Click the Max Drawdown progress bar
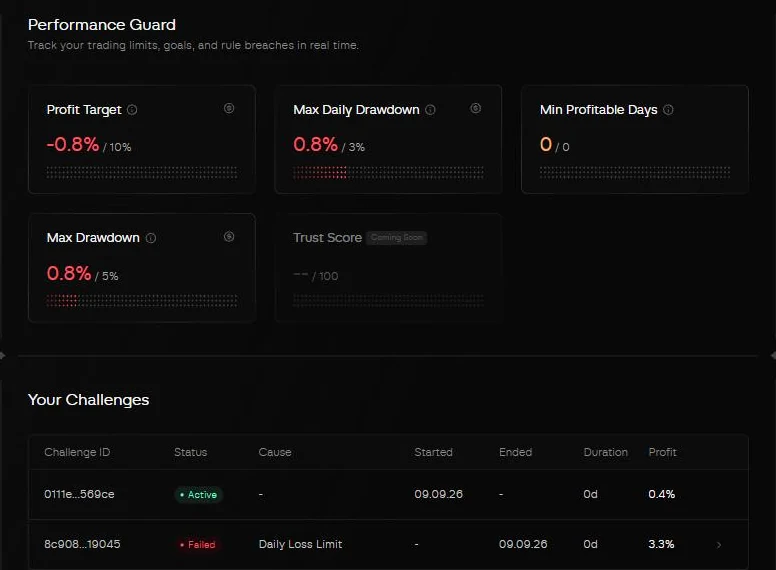This screenshot has width=776, height=570. (x=142, y=301)
